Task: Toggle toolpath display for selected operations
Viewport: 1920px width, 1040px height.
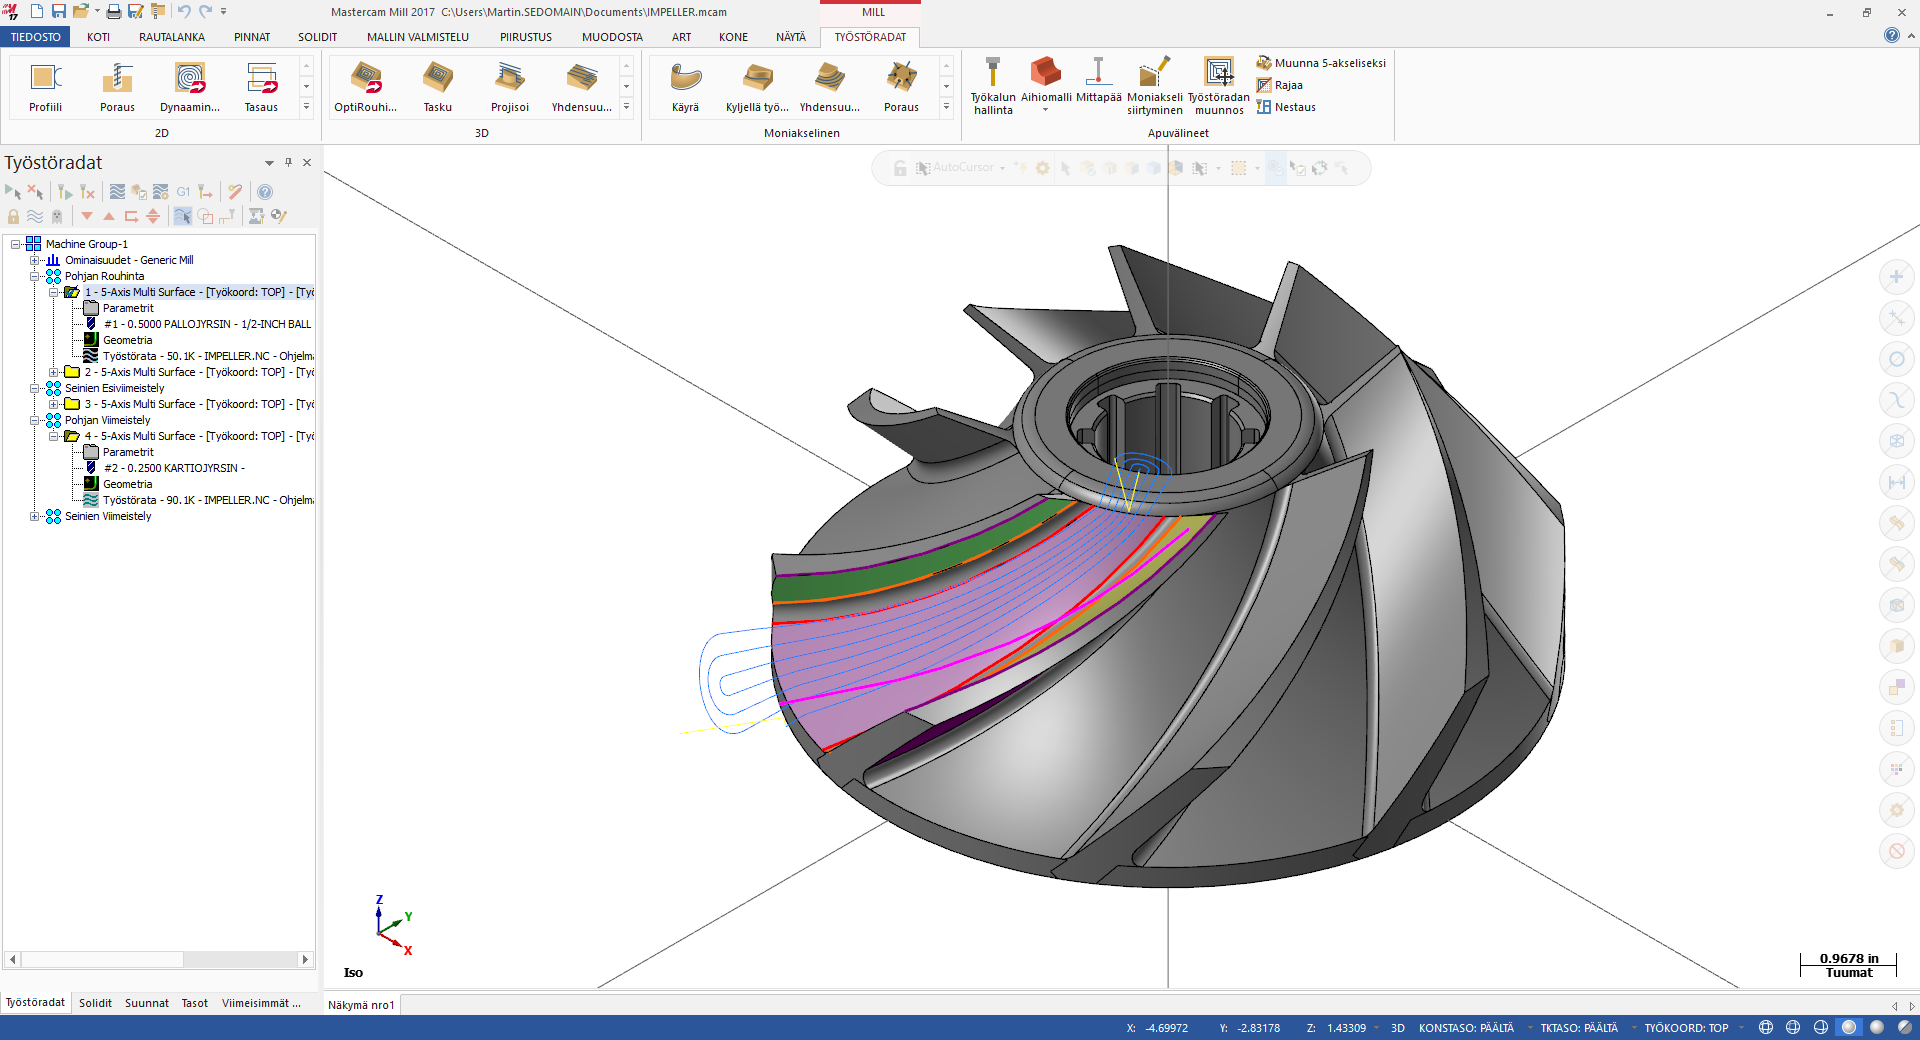Action: coord(35,216)
